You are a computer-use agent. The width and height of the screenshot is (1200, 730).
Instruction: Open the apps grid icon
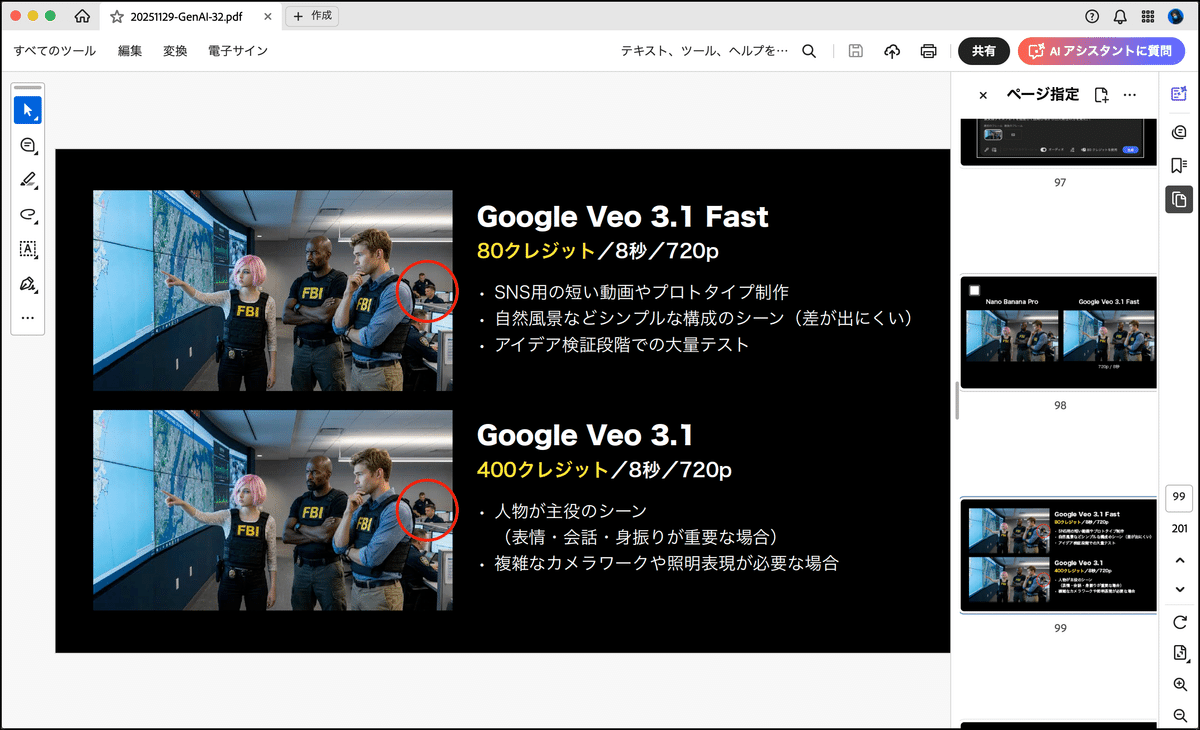coord(1148,16)
